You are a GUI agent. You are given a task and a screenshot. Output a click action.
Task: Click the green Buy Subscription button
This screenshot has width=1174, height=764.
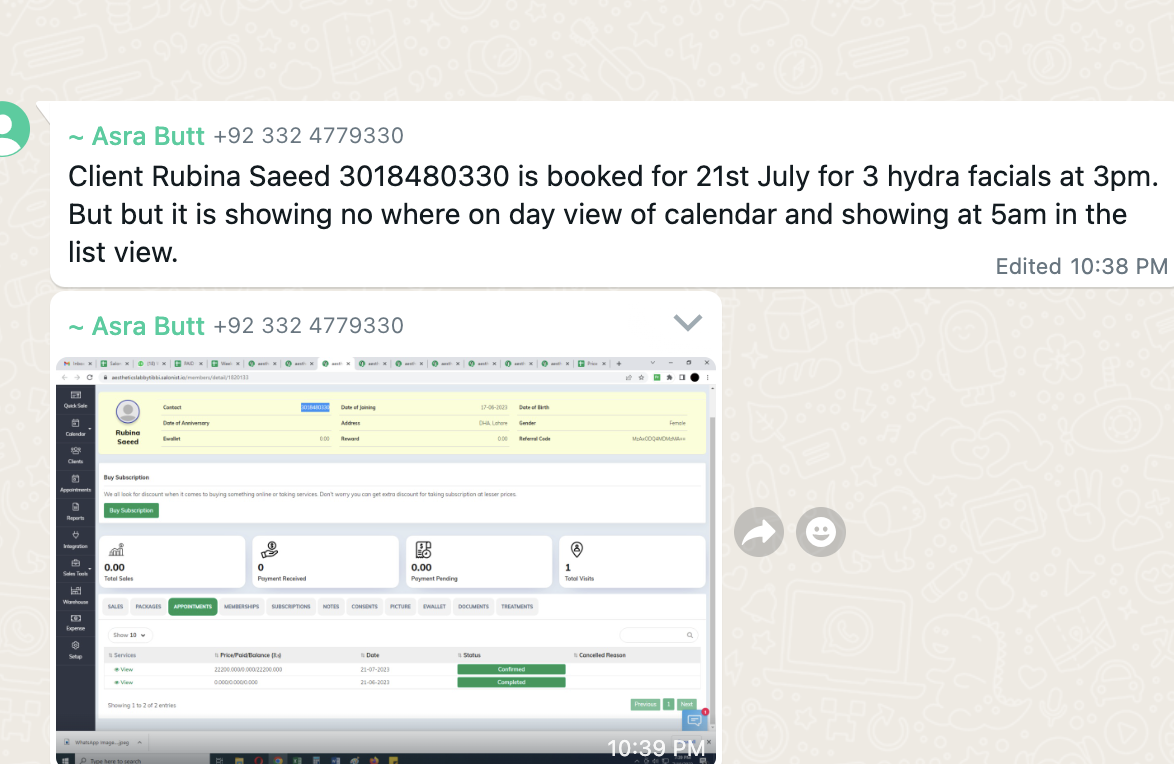131,511
